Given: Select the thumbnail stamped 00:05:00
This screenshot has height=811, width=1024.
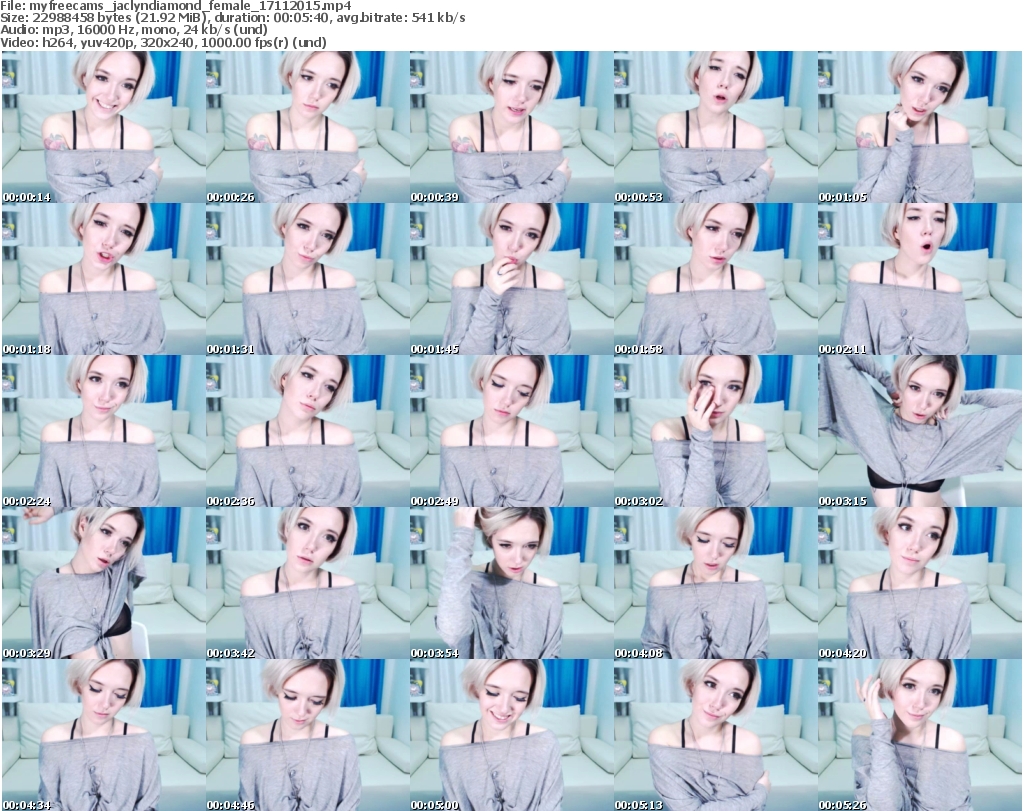Looking at the screenshot, I should point(511,735).
